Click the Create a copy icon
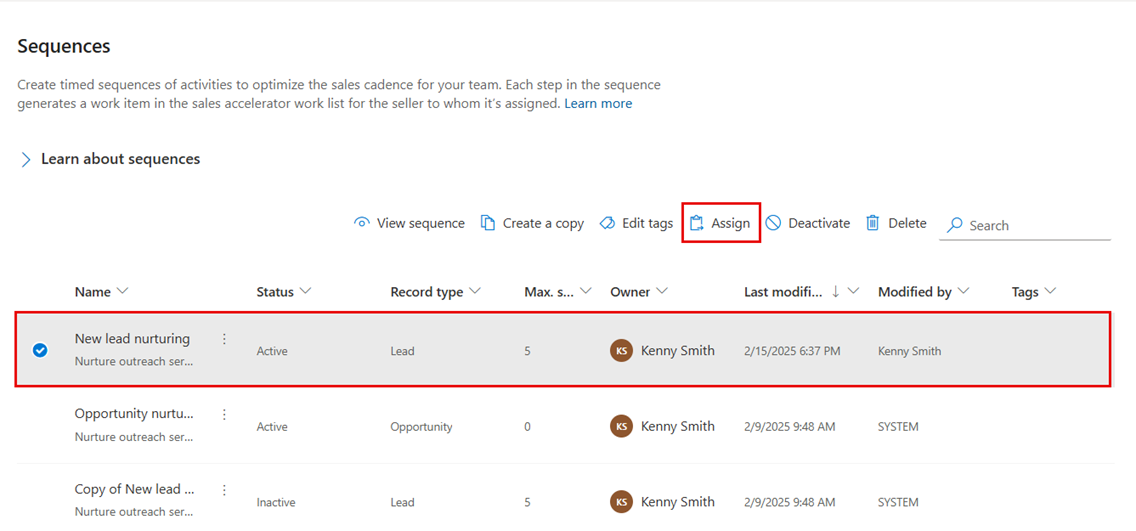Viewport: 1136px width, 531px height. 488,223
